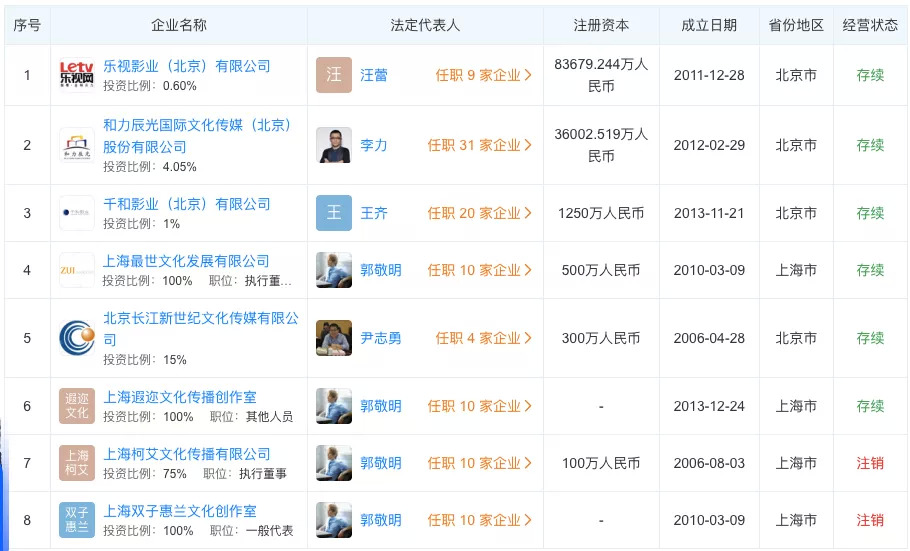Click the 双子惠兰 blue logo tile
Image resolution: width=910 pixels, height=551 pixels.
[x=77, y=520]
